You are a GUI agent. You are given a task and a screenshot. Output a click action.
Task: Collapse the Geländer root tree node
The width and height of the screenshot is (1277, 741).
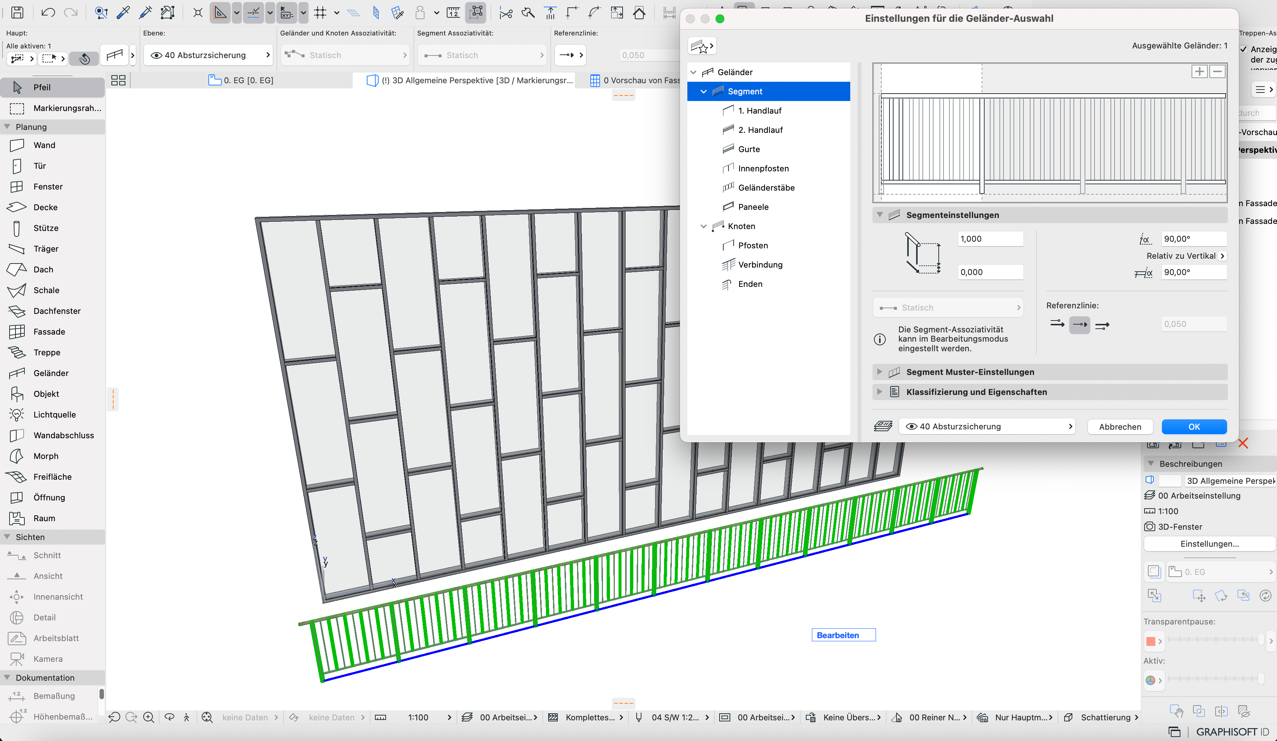[x=694, y=72]
